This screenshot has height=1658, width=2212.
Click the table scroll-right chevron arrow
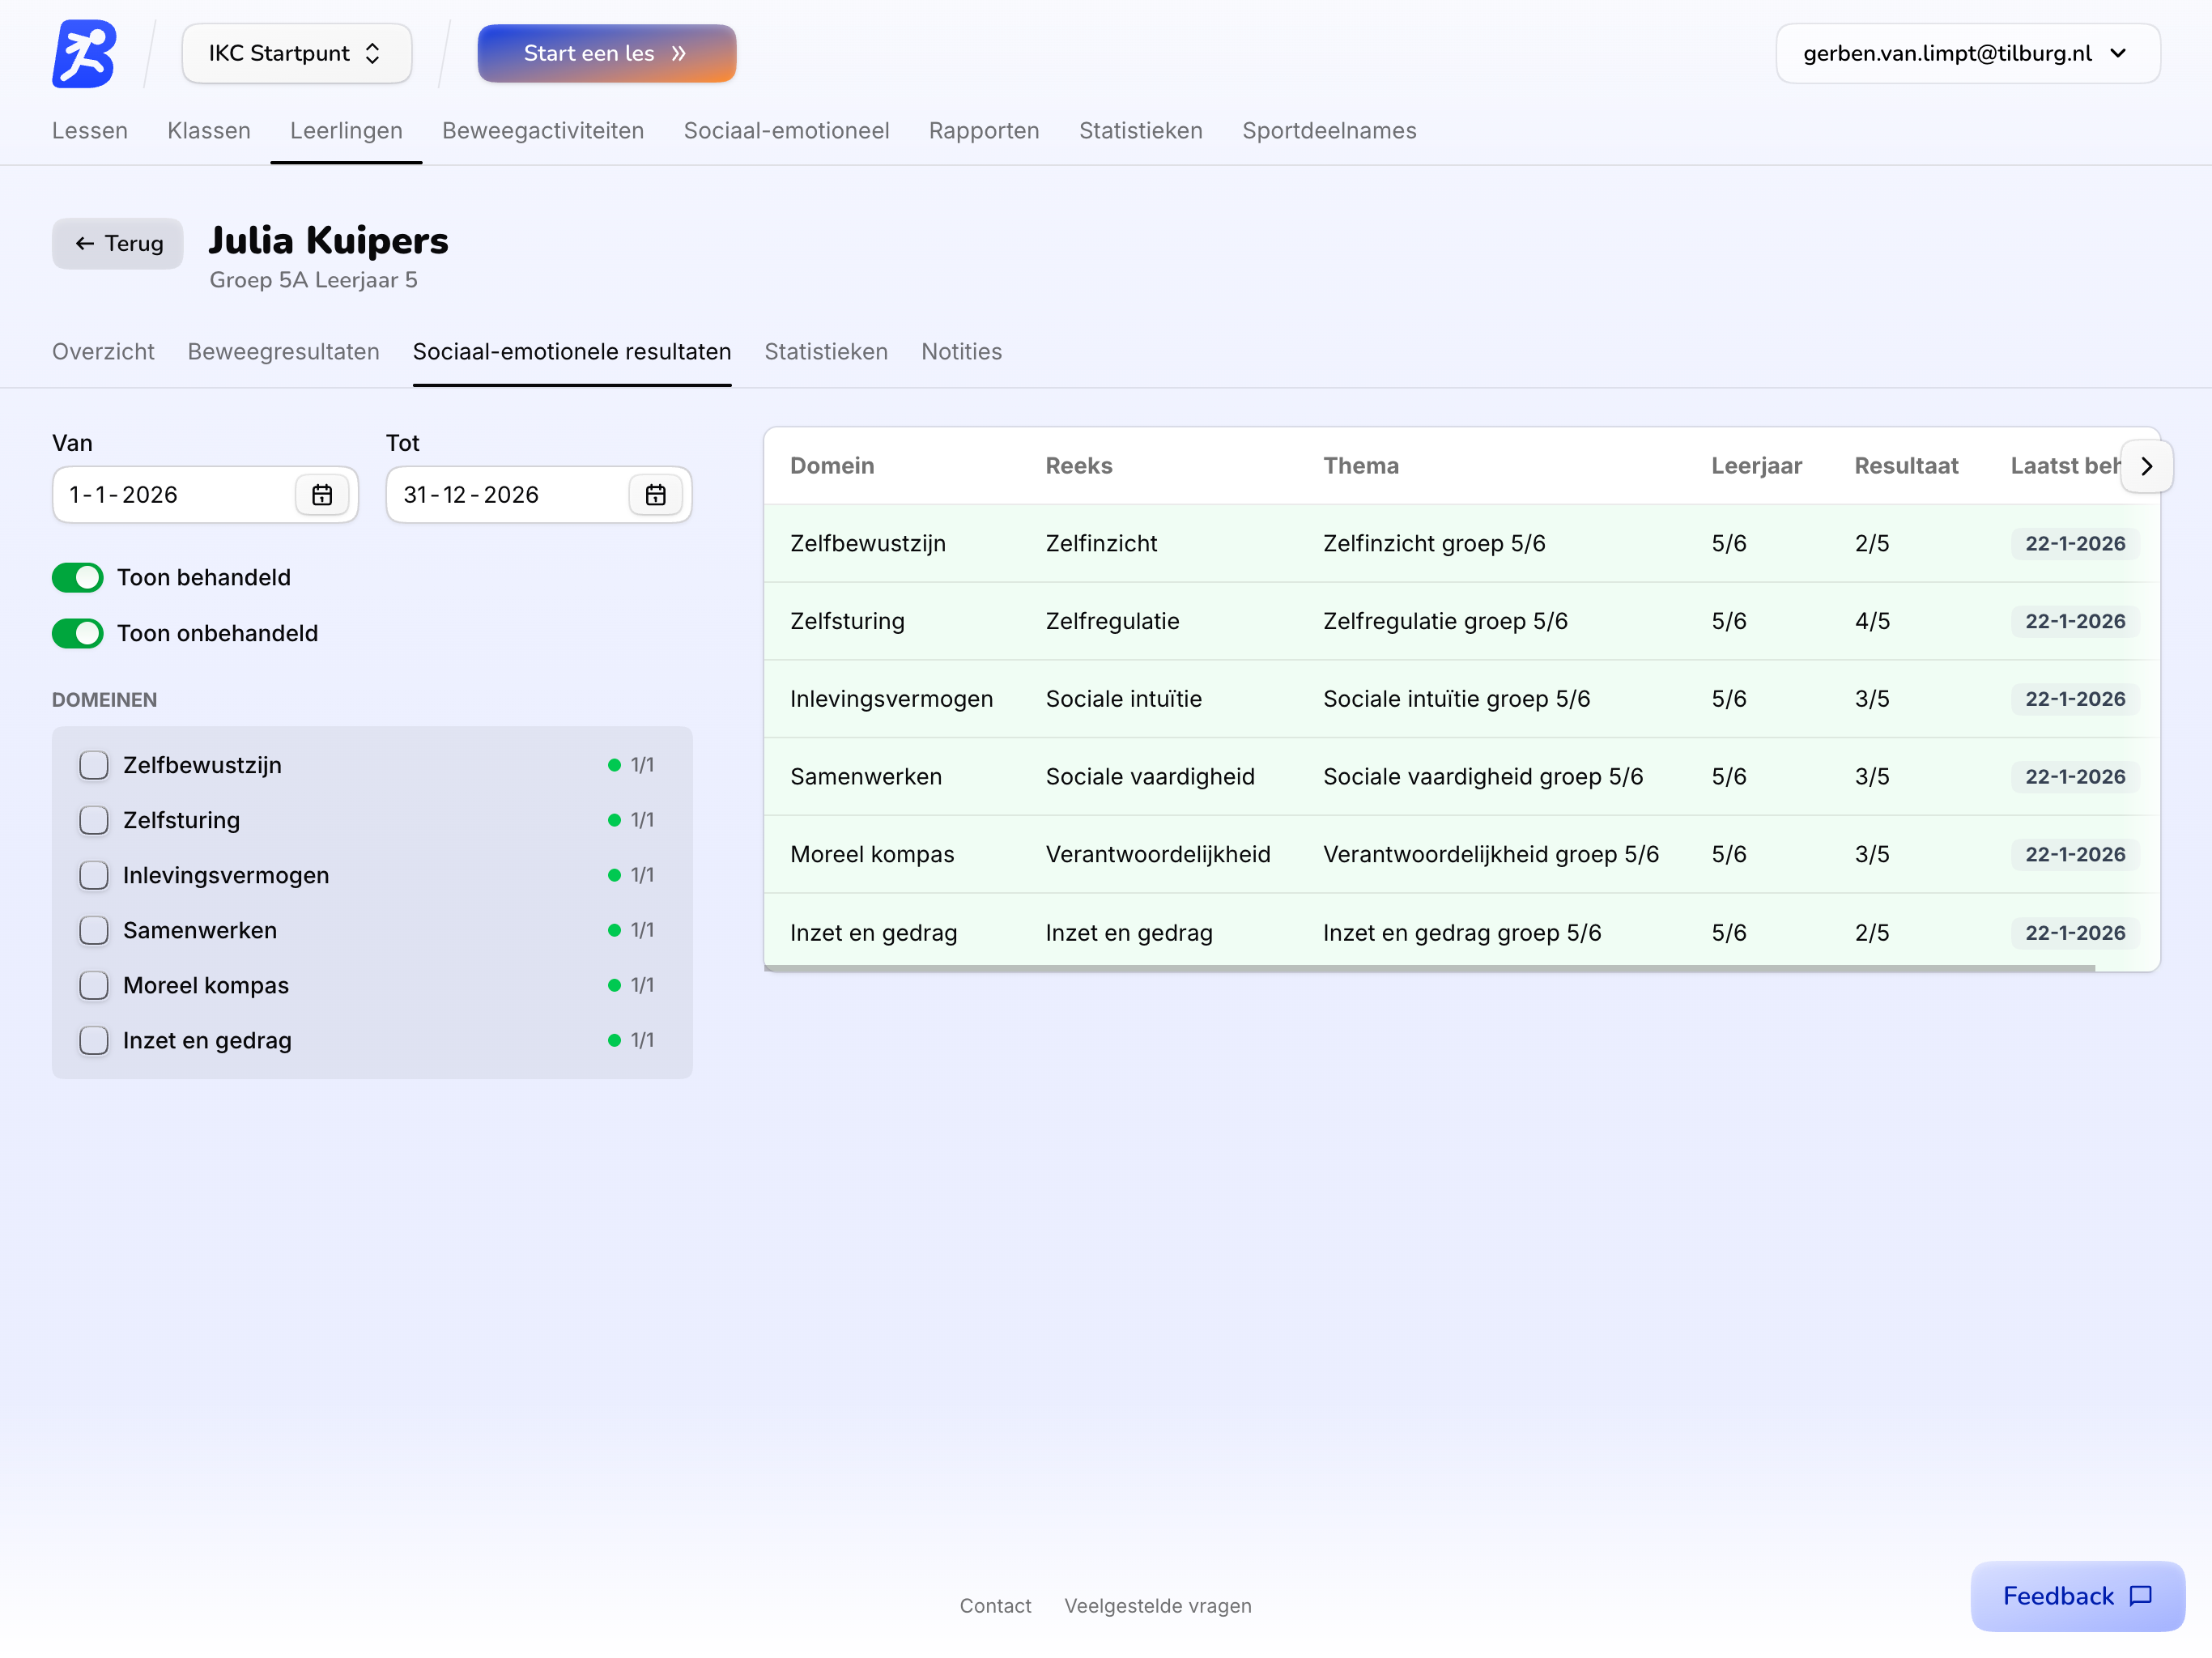pos(2146,466)
